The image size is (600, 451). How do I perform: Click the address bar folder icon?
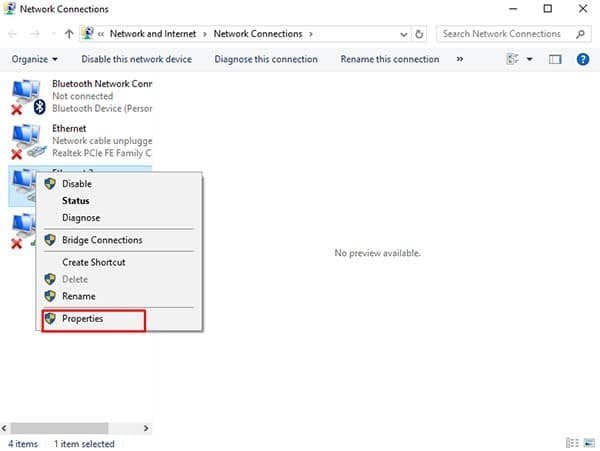point(88,34)
